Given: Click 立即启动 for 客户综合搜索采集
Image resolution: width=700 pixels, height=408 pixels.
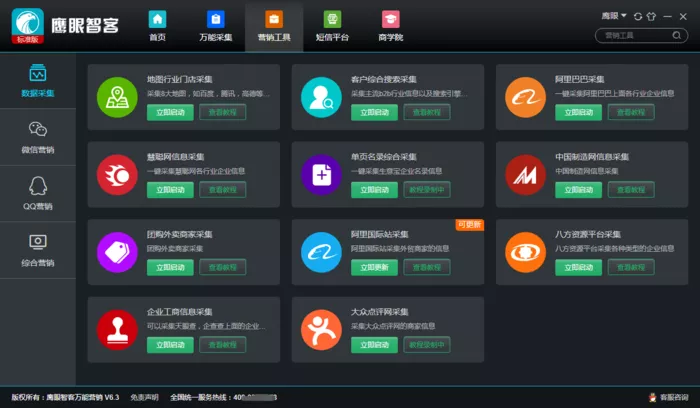Looking at the screenshot, I should coord(374,112).
